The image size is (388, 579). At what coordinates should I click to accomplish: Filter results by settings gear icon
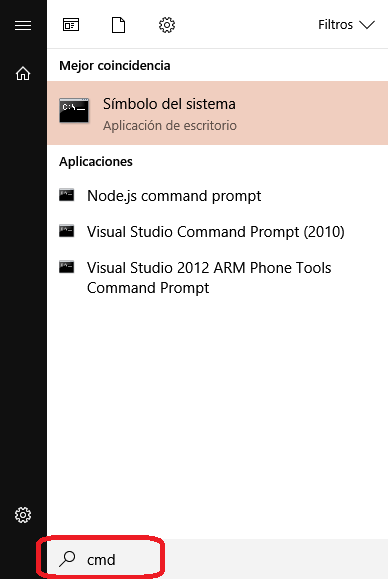click(x=167, y=25)
